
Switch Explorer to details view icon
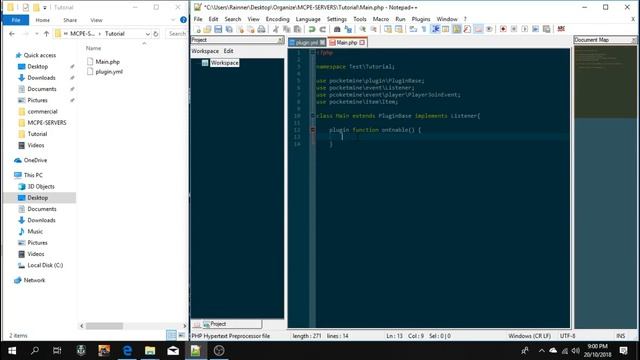pos(171,335)
